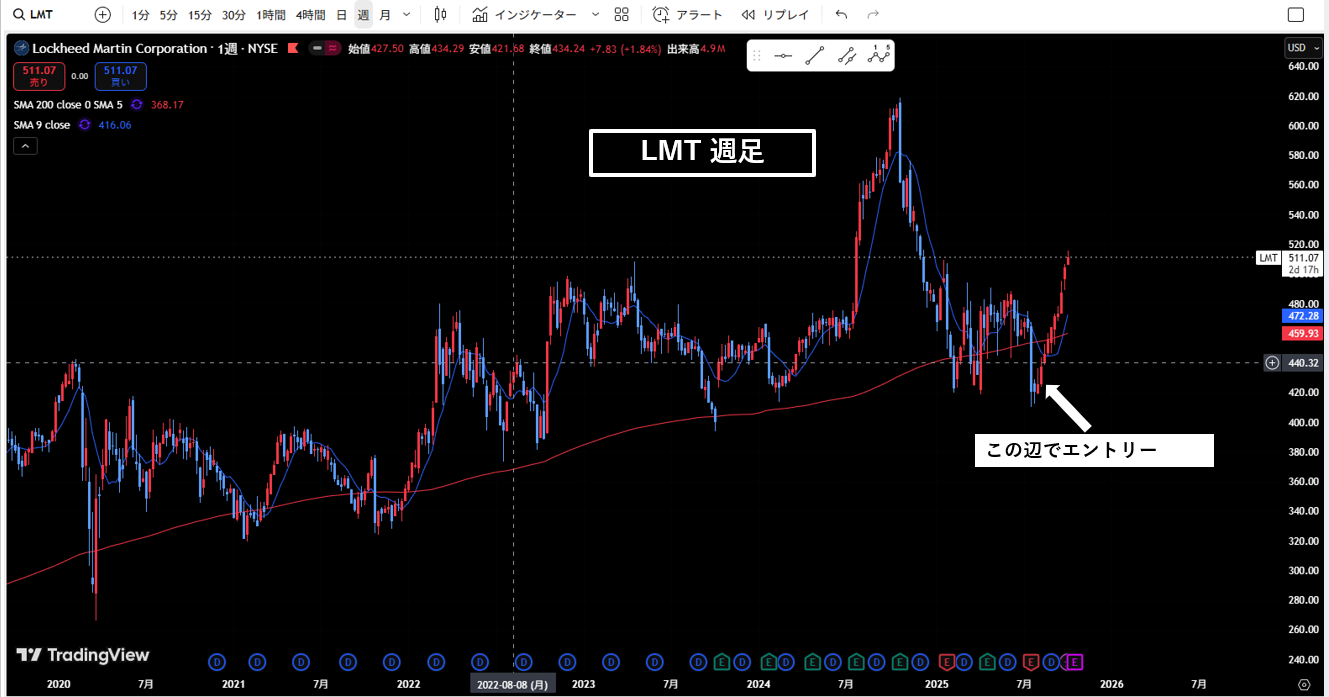Open the indicator templates grid icon
The width and height of the screenshot is (1329, 697).
[622, 15]
